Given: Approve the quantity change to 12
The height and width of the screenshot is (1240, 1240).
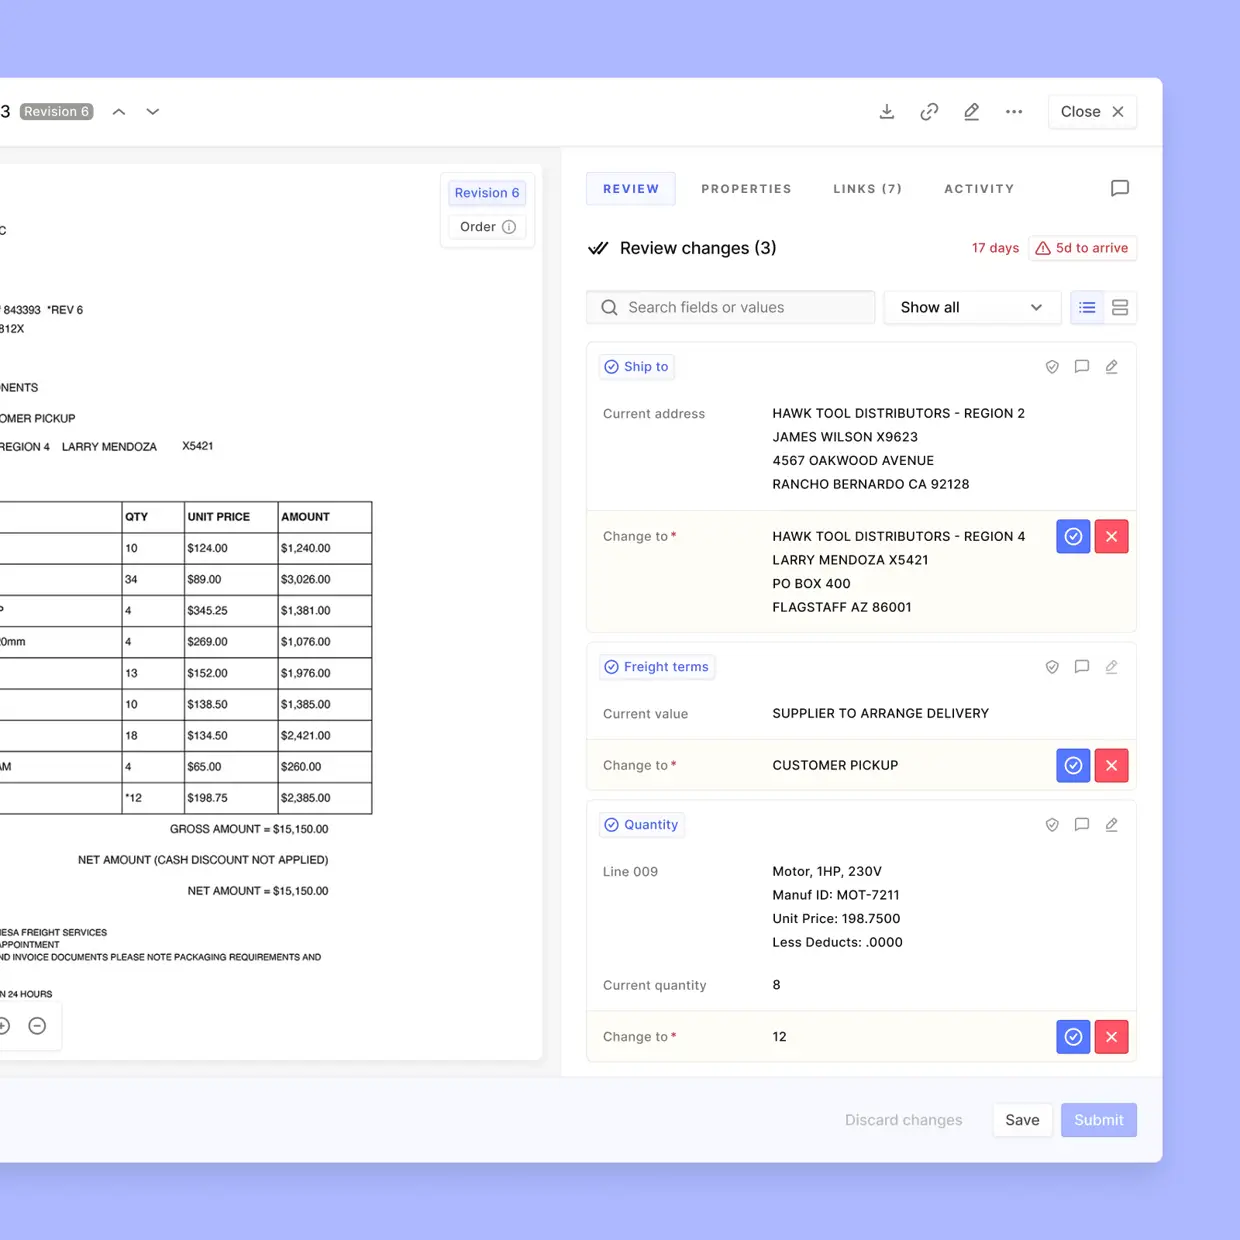Looking at the screenshot, I should coord(1073,1037).
